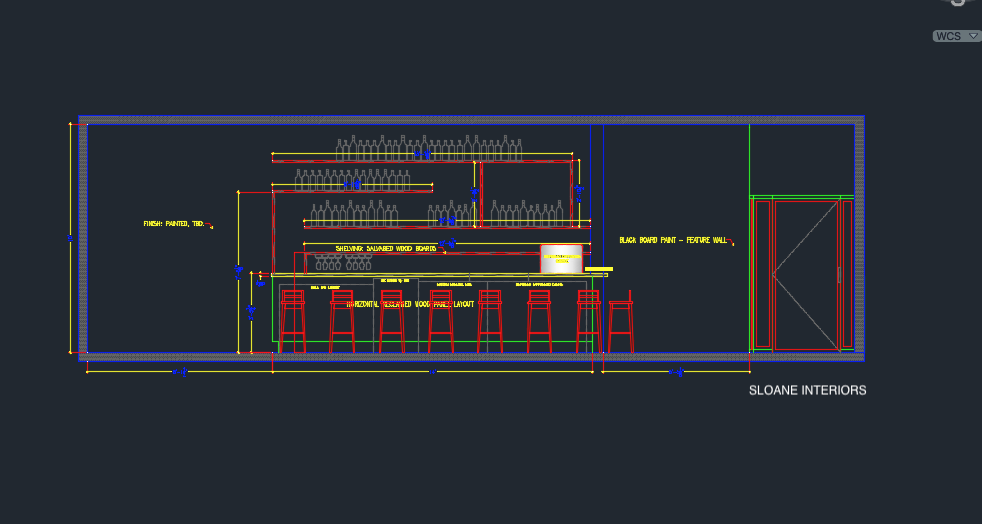Click the ViewCube compass at top right
Image resolution: width=982 pixels, height=524 pixels.
pyautogui.click(x=958, y=3)
